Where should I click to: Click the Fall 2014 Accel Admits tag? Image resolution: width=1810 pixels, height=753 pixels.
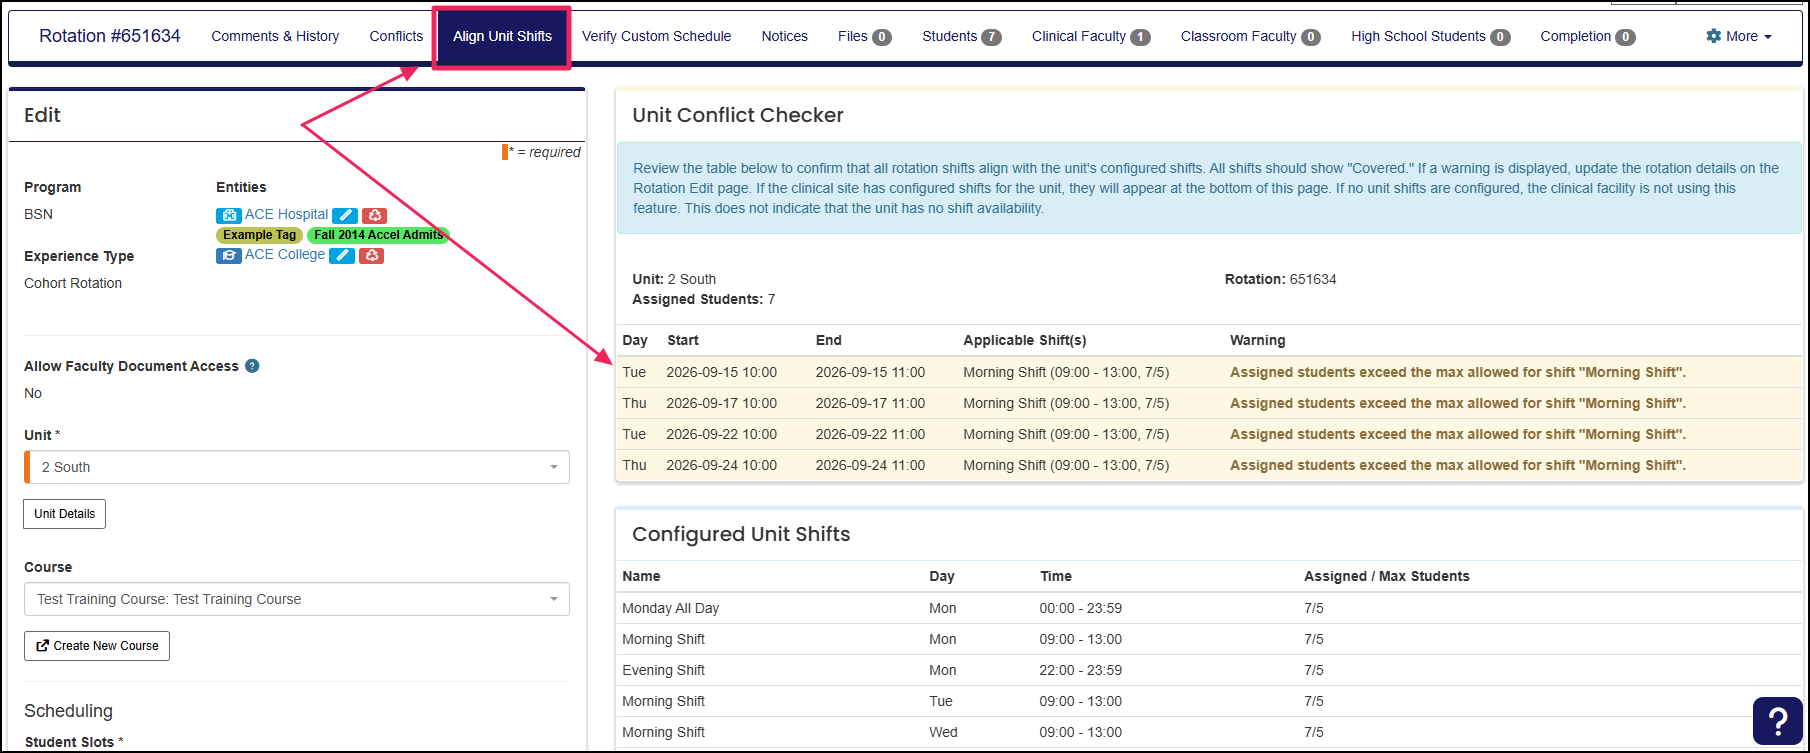378,235
